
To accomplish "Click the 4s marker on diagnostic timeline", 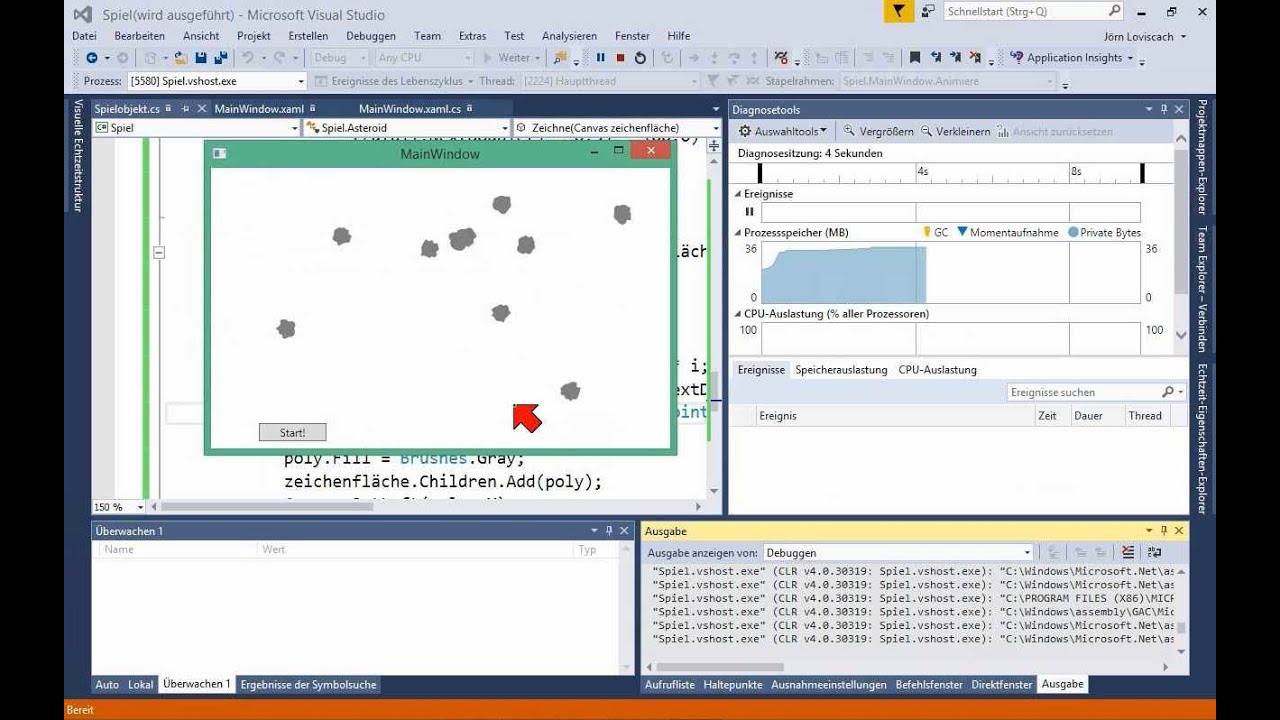I will click(x=923, y=172).
